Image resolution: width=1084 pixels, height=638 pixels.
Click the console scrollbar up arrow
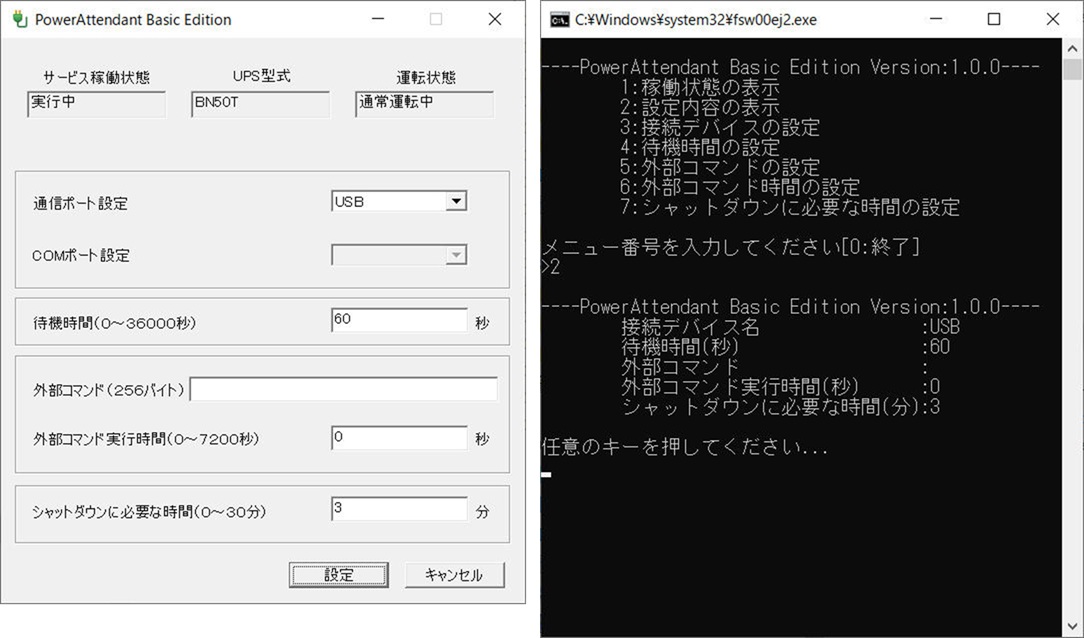[1072, 48]
